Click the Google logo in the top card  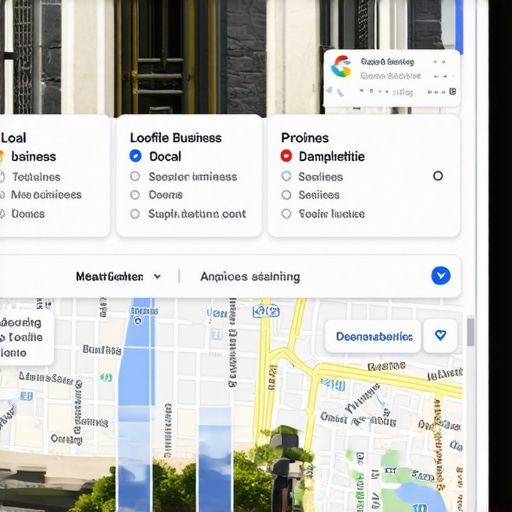[341, 66]
